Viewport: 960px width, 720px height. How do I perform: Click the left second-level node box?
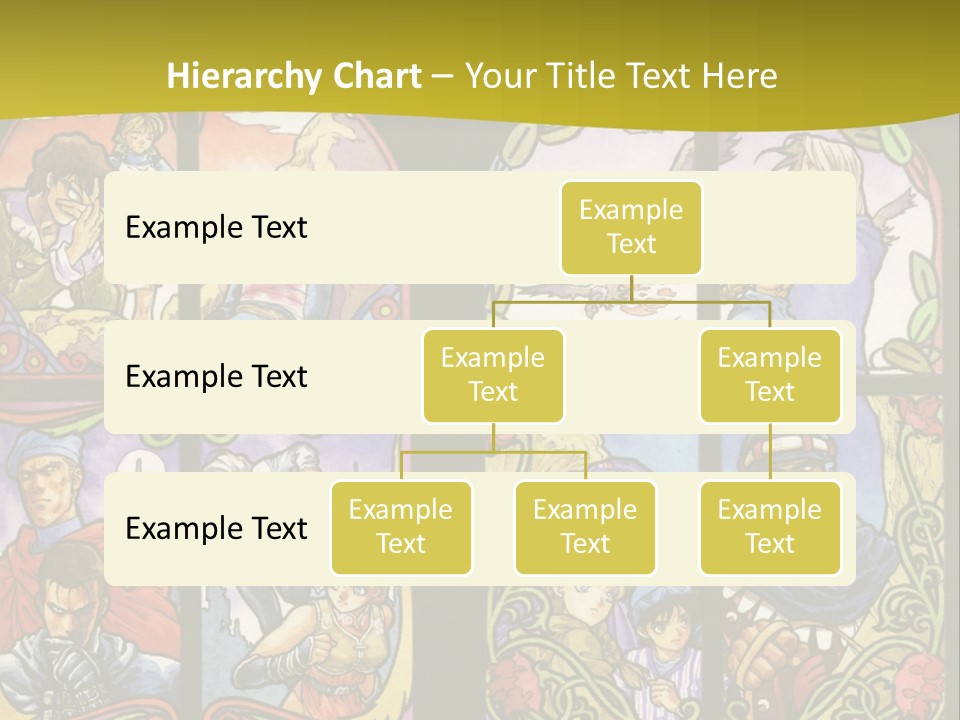click(x=493, y=375)
